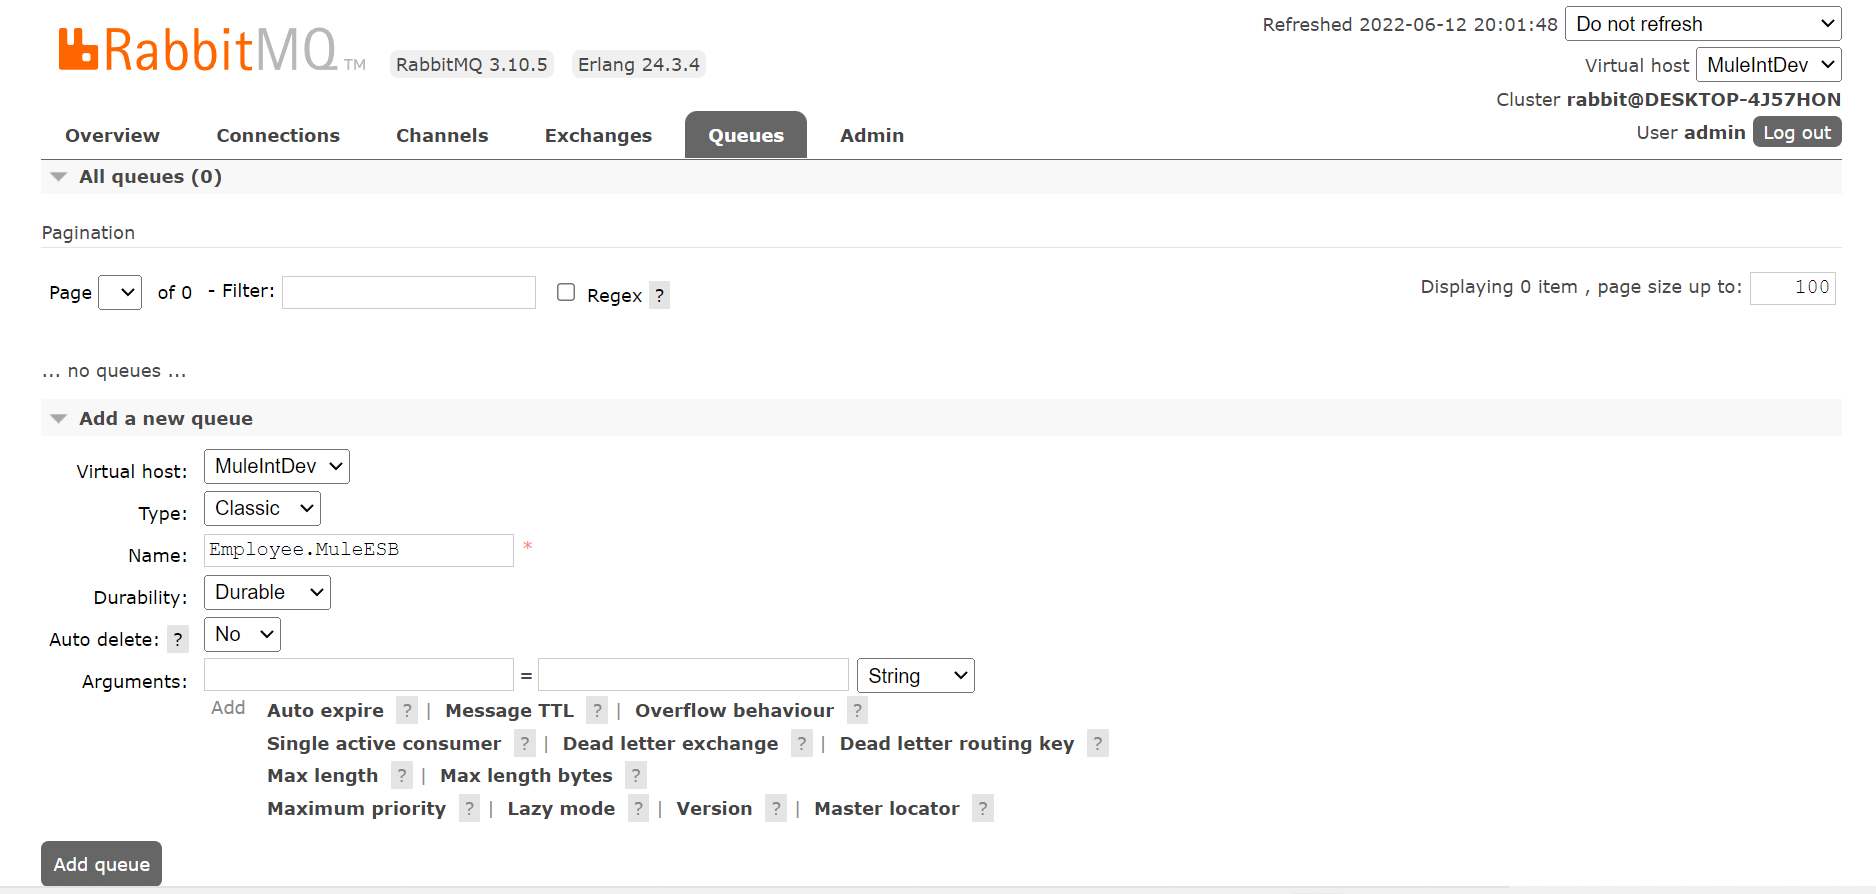
Task: Open the refresh interval dropdown
Action: click(1703, 24)
